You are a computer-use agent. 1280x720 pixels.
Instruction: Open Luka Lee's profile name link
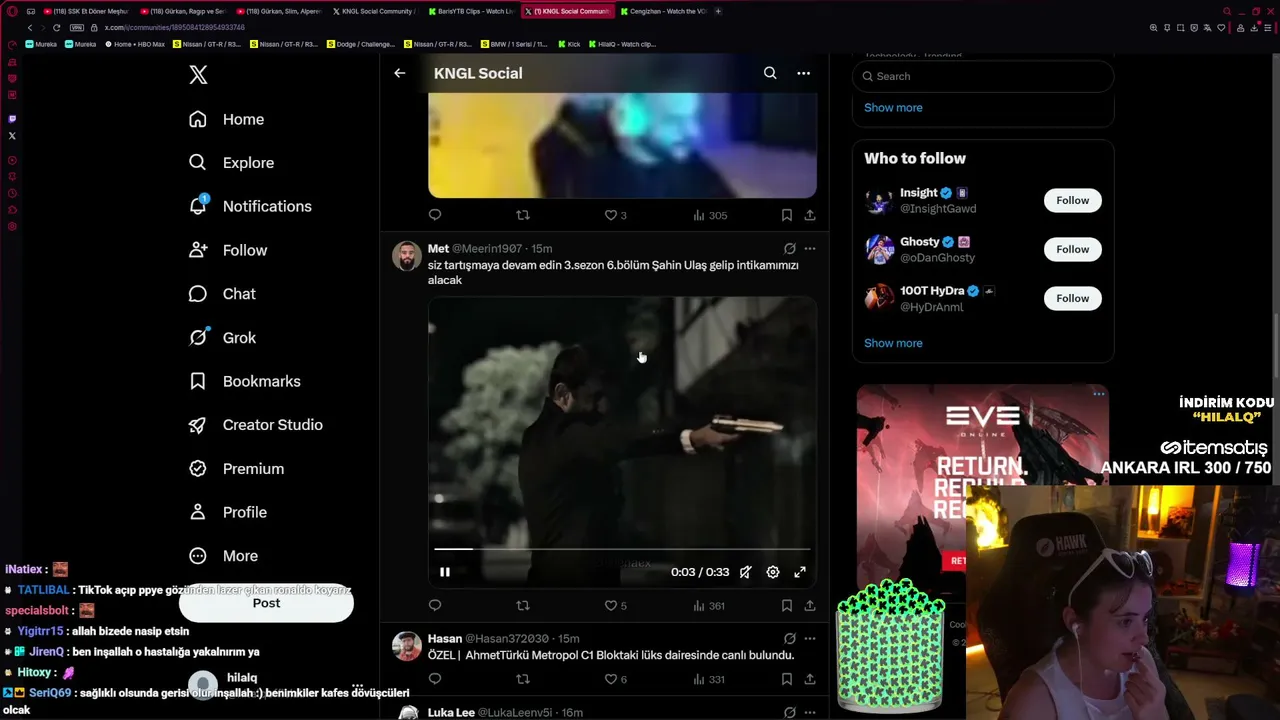click(x=451, y=713)
